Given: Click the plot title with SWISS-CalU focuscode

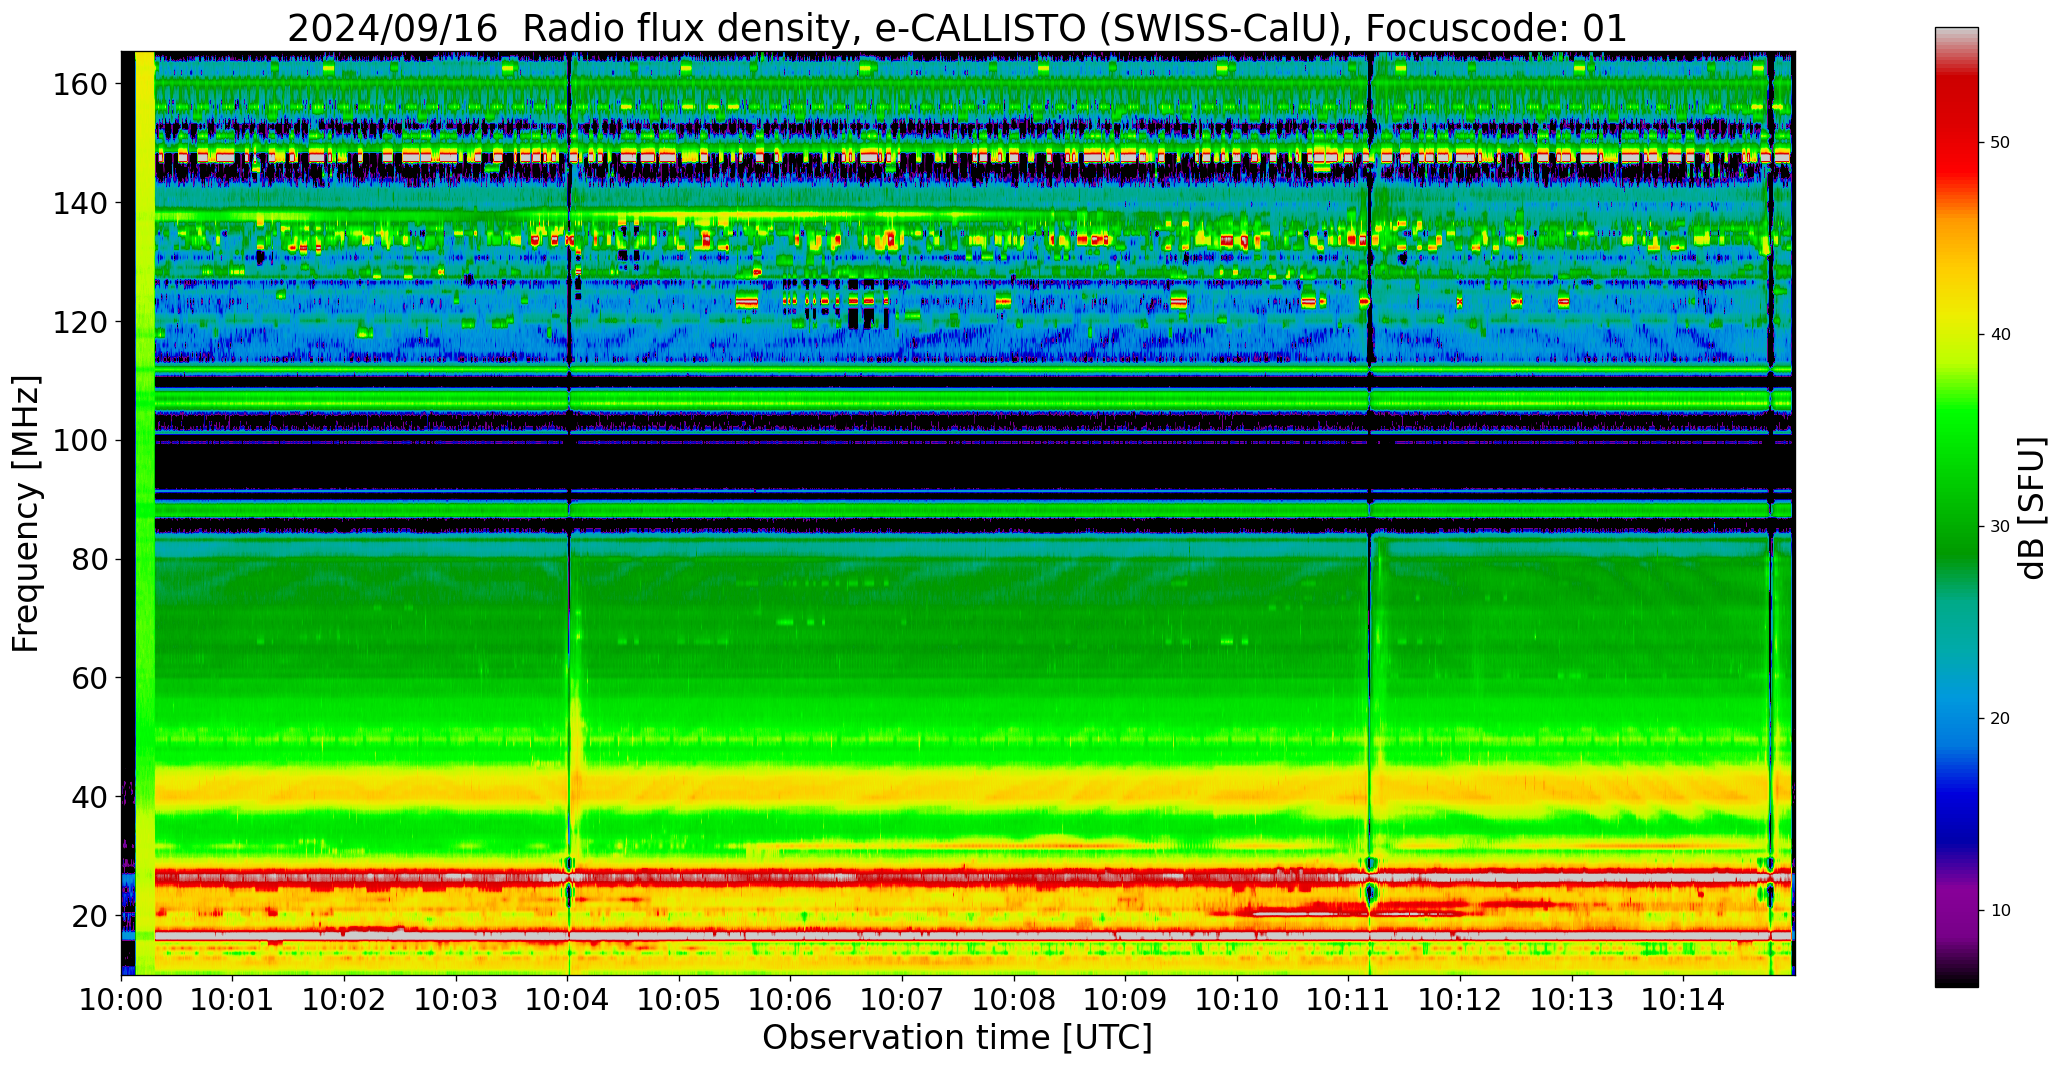Looking at the screenshot, I should 957,28.
